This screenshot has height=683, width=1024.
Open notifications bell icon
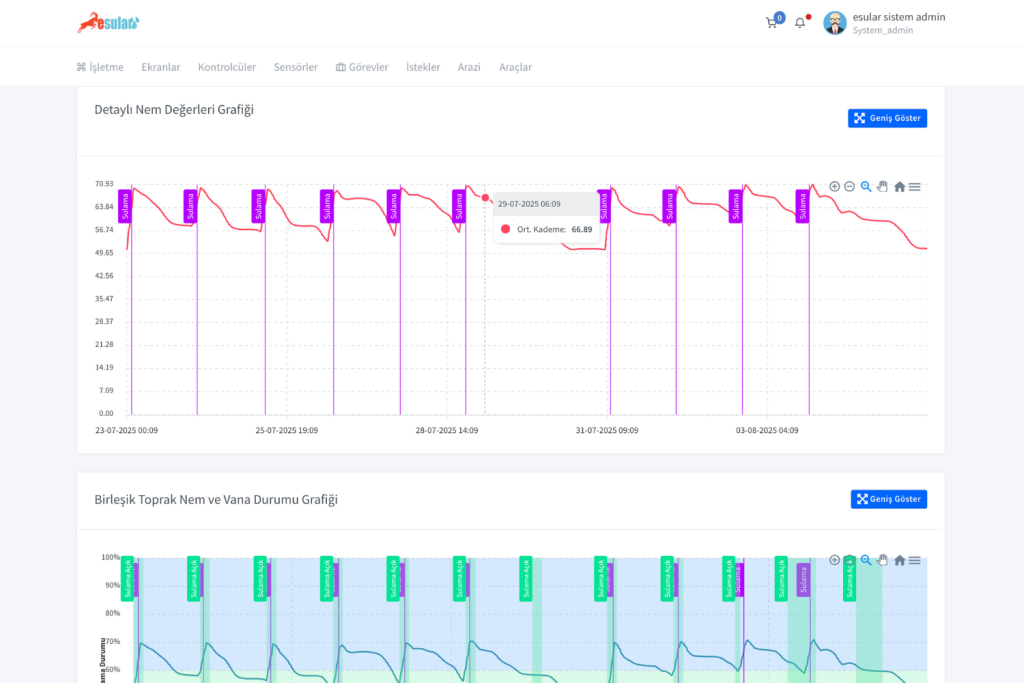tap(800, 23)
